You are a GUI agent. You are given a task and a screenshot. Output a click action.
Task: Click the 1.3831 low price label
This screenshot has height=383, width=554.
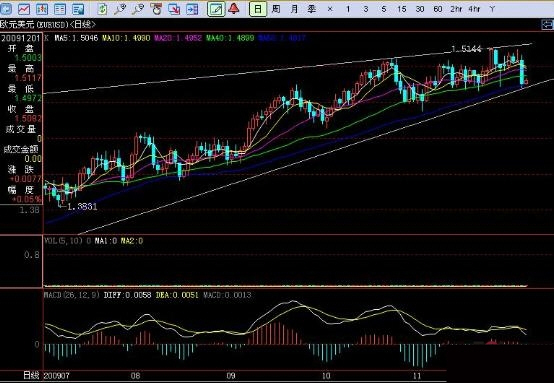point(82,206)
